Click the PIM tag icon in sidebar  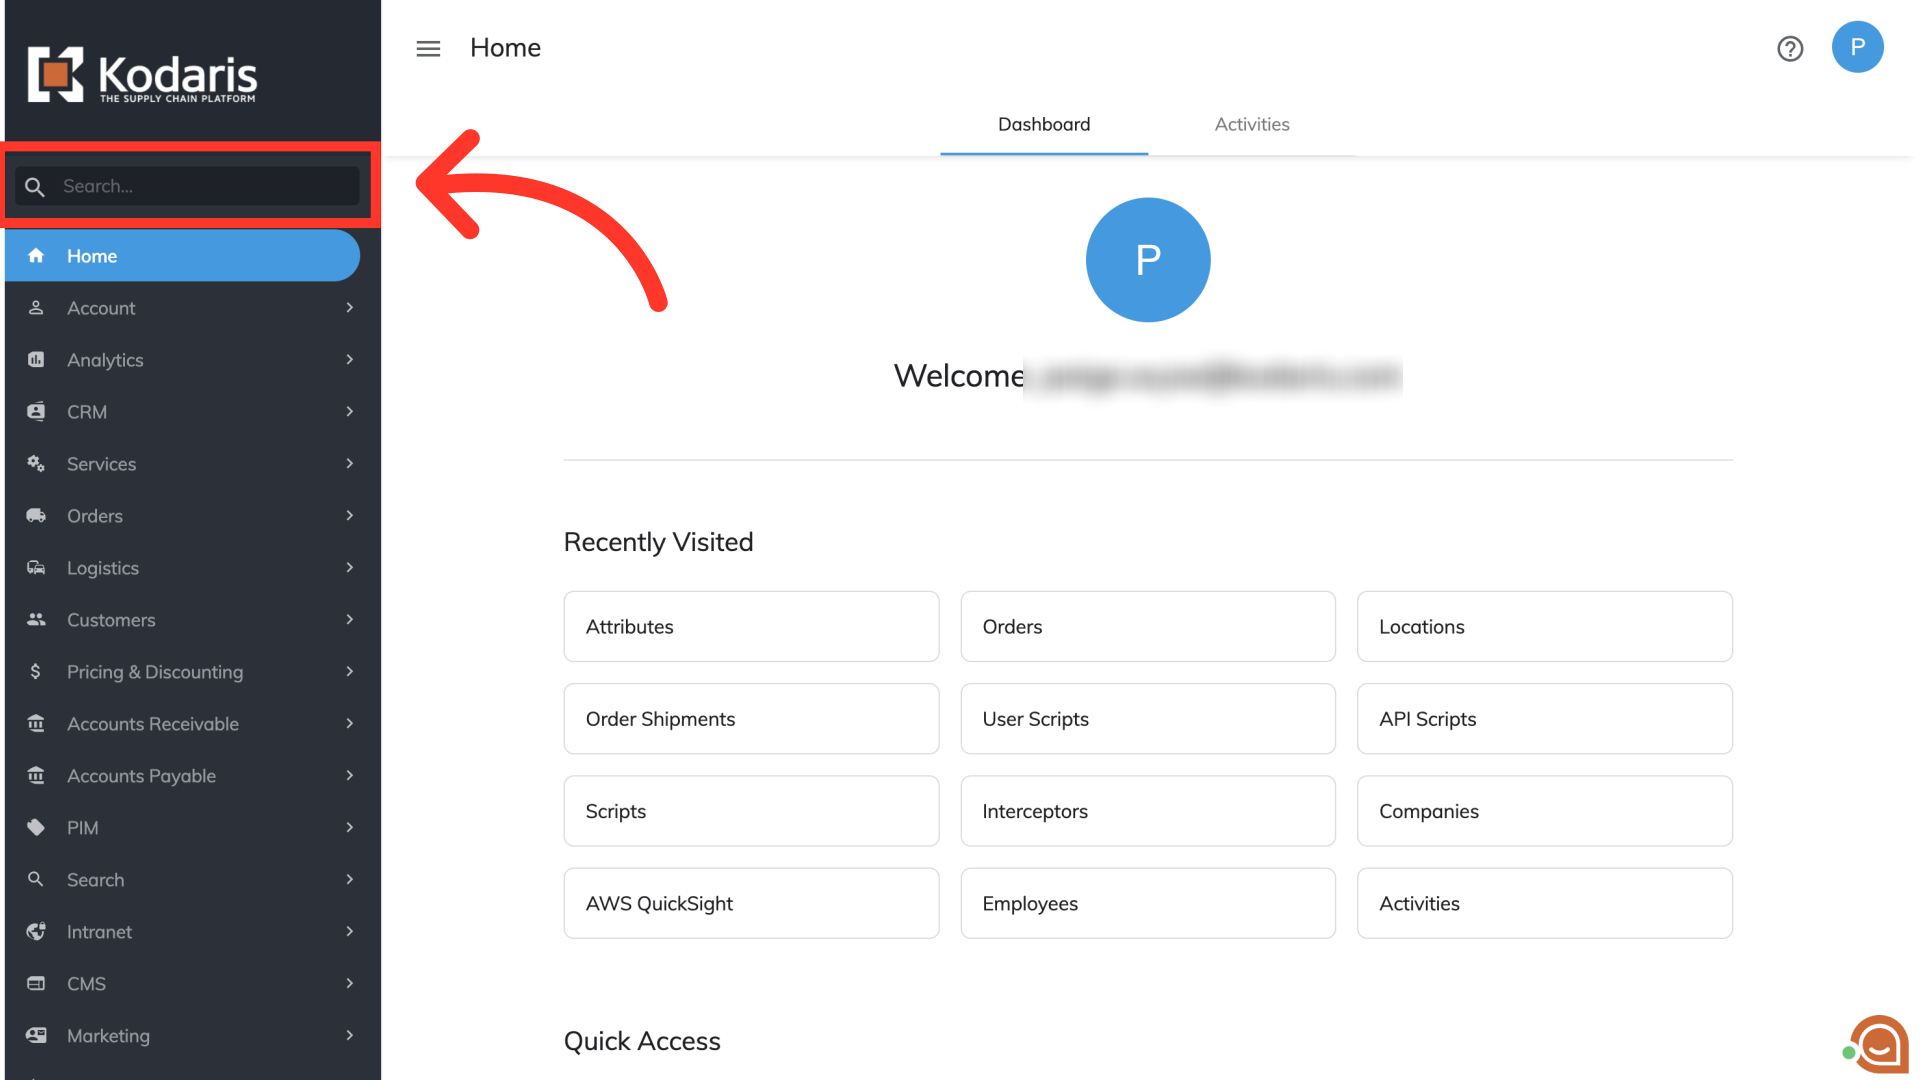(x=36, y=828)
